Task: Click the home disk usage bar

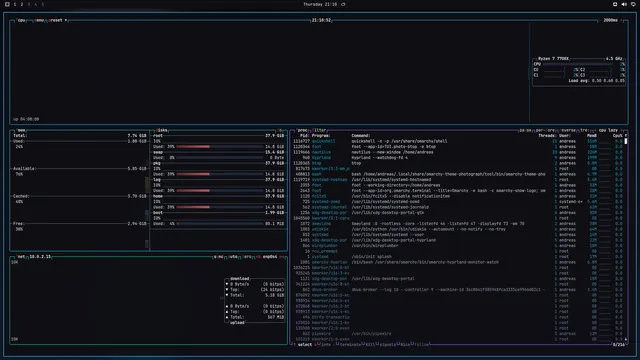Action: 220,207
